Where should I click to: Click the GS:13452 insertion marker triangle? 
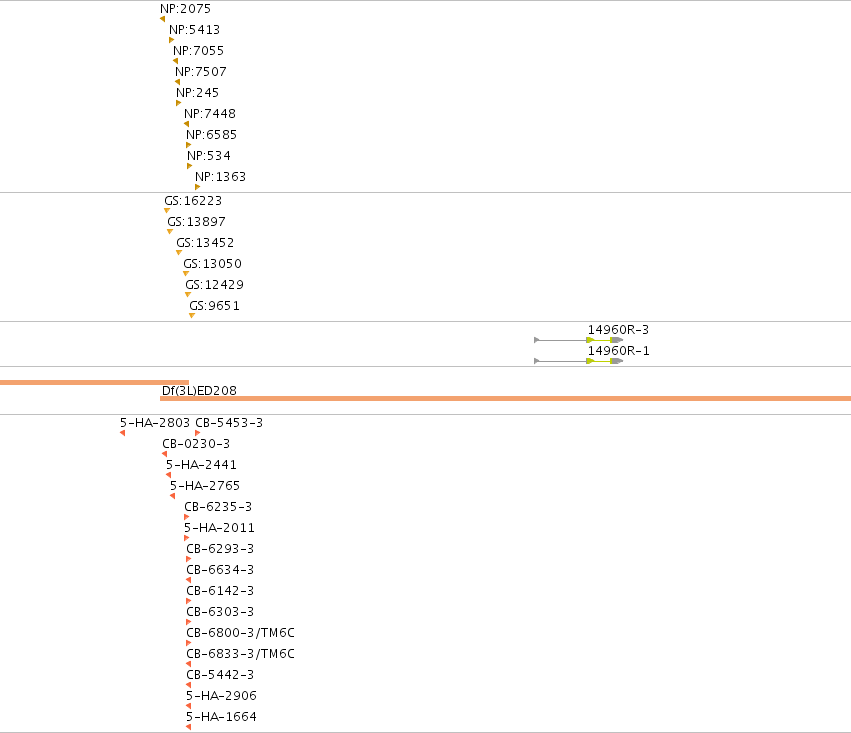tap(179, 253)
